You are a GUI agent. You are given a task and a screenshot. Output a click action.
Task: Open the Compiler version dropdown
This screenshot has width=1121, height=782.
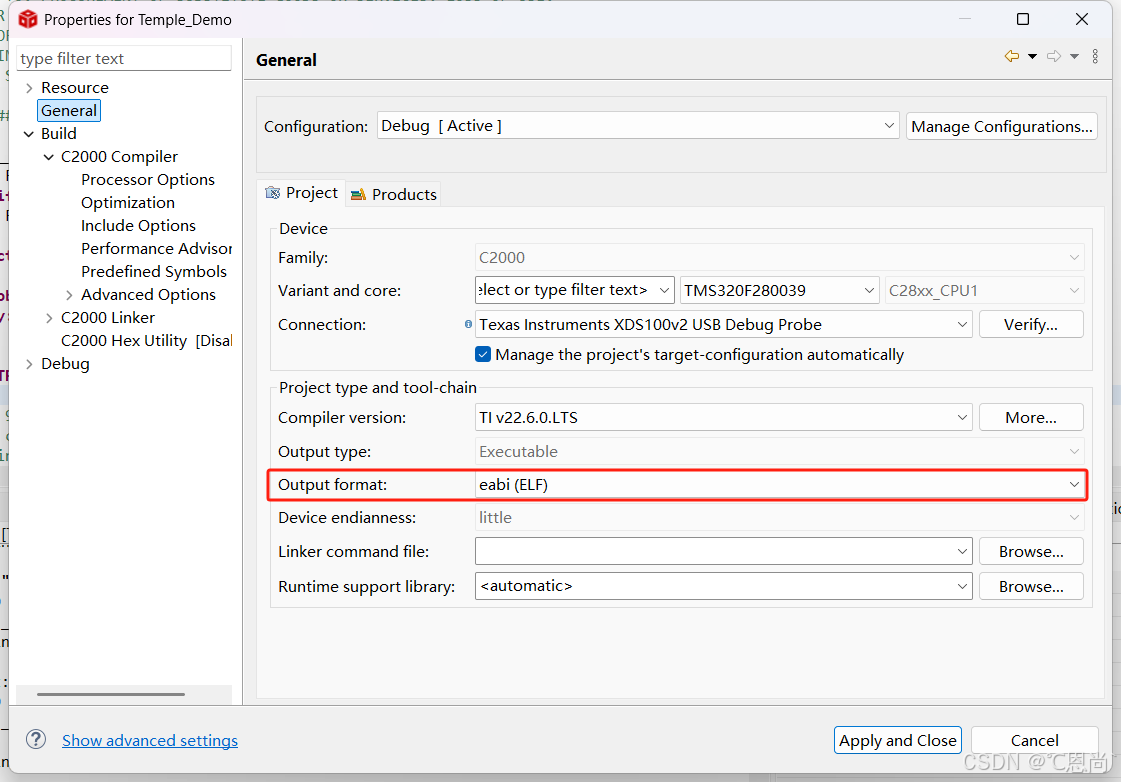[724, 417]
